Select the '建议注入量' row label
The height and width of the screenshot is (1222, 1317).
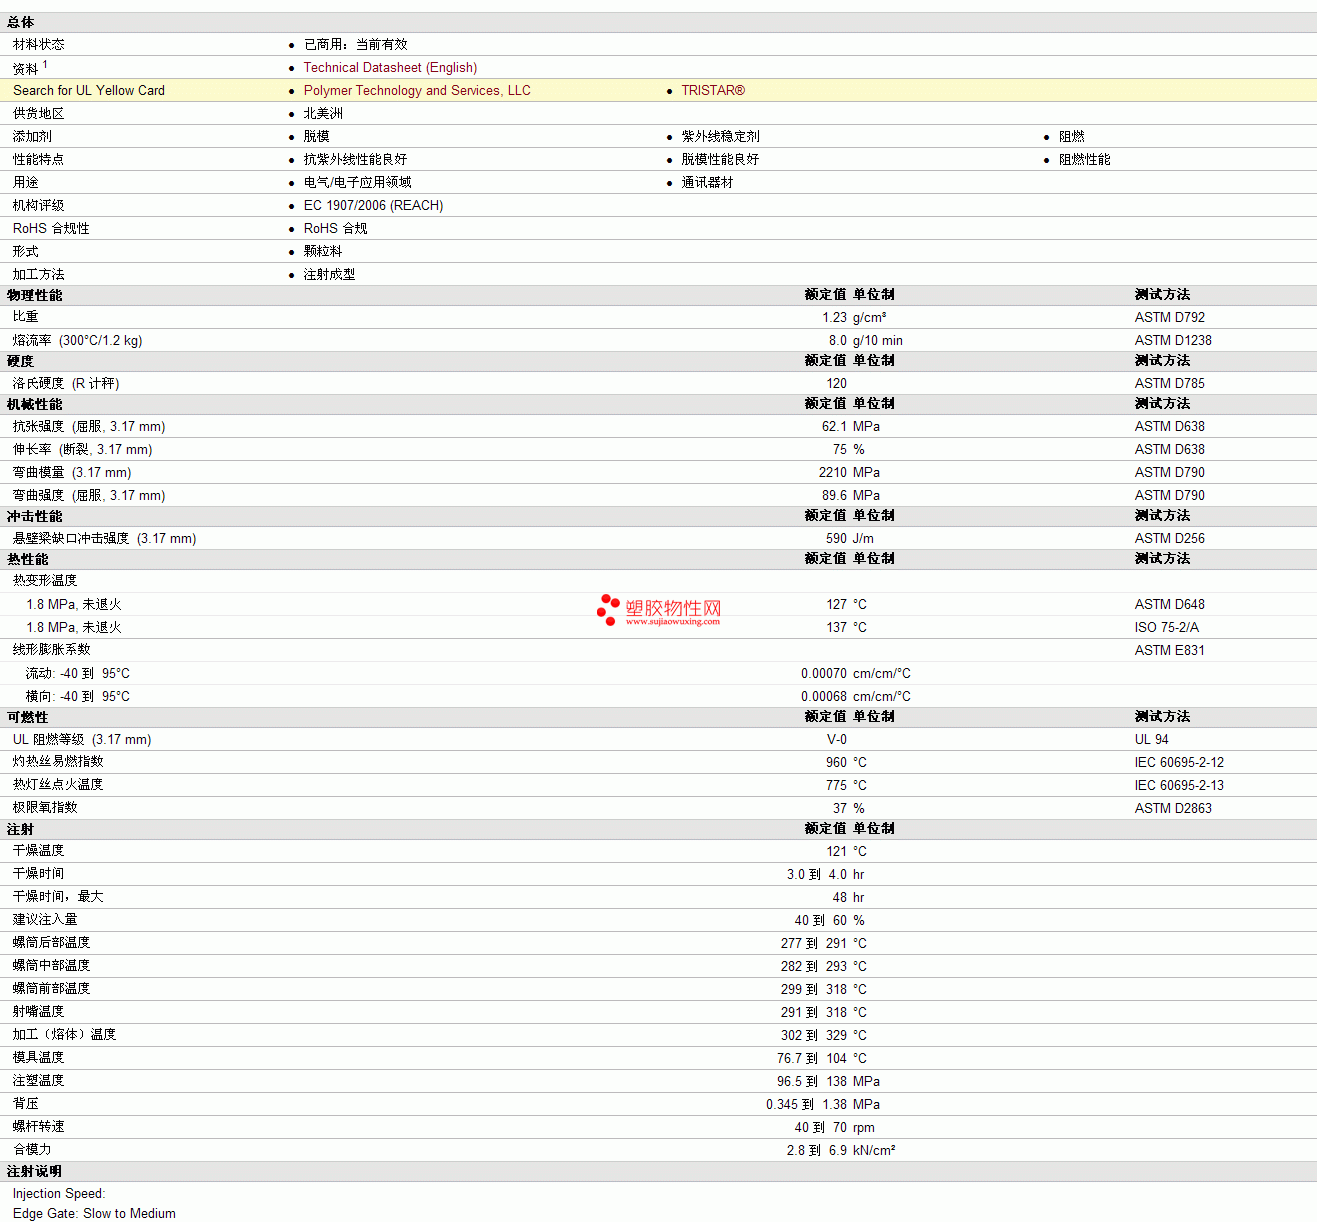coord(44,919)
